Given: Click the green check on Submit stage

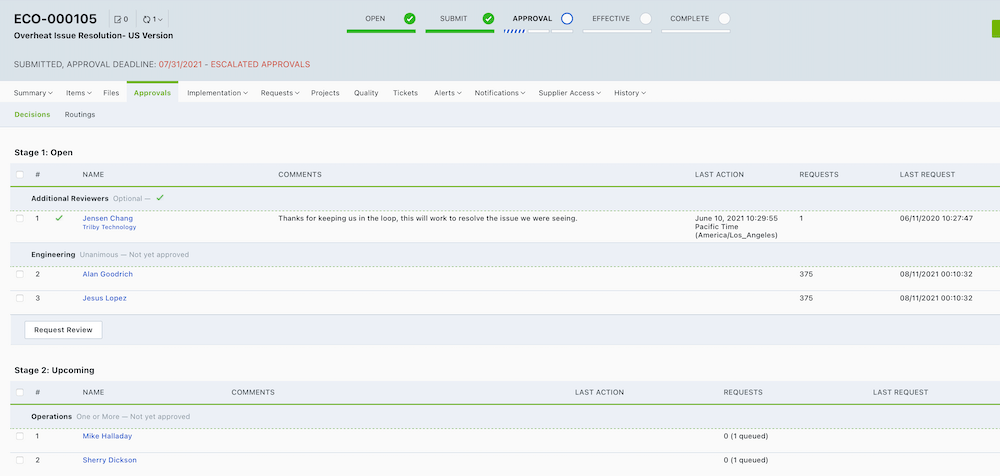Looking at the screenshot, I should [x=488, y=18].
